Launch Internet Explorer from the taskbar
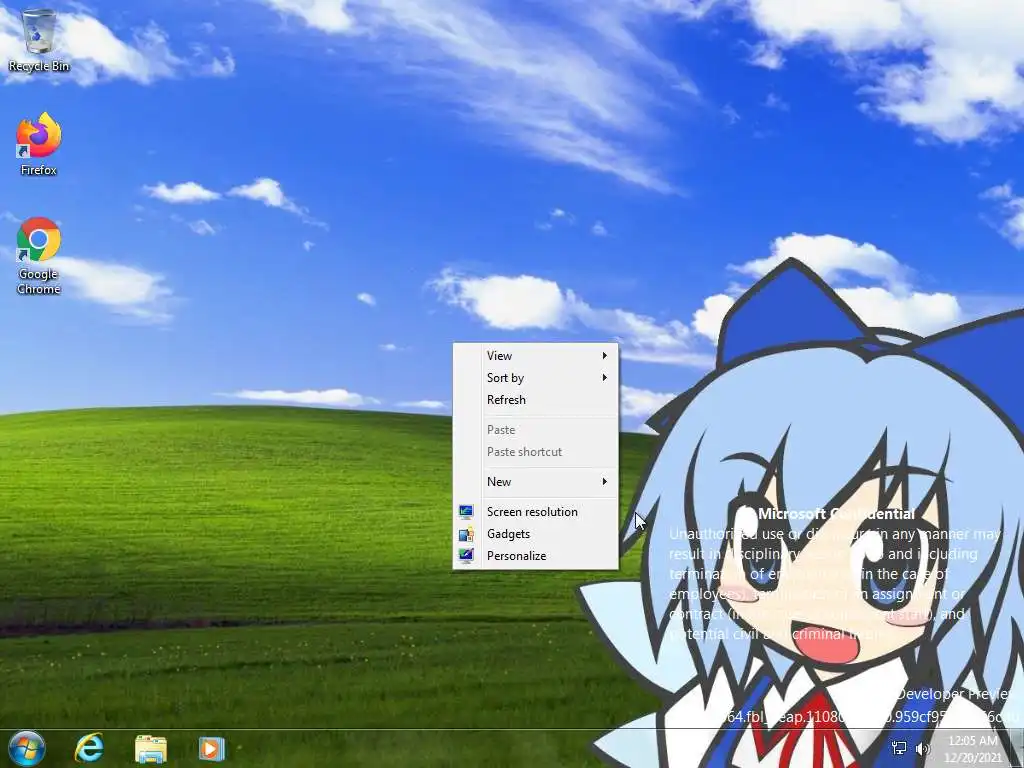 (x=89, y=748)
